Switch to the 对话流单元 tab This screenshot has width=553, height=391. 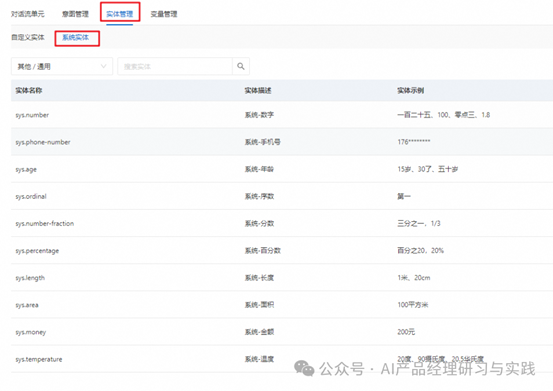pos(28,14)
